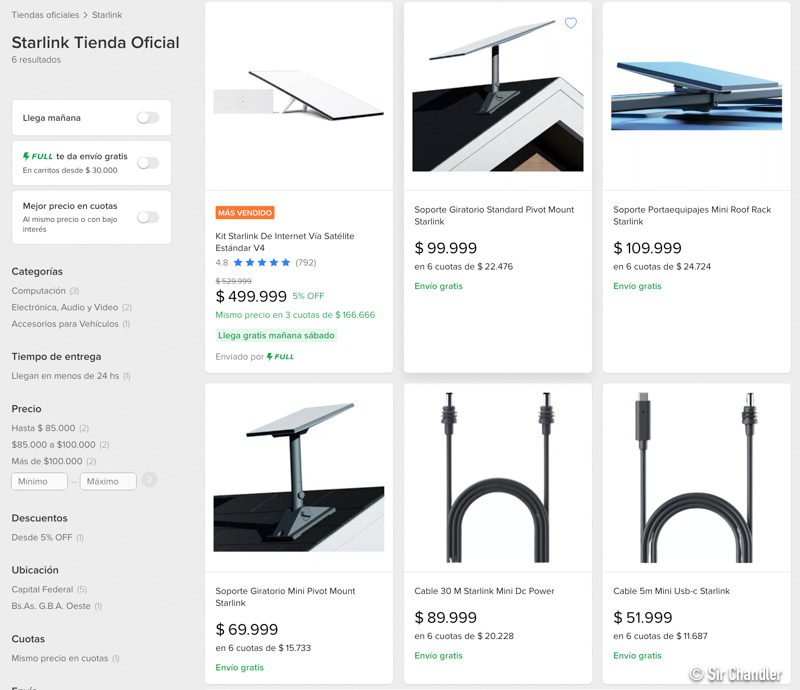Open the Tiendas oficiales breadcrumb link
Viewport: 800px width, 690px height.
pos(45,15)
